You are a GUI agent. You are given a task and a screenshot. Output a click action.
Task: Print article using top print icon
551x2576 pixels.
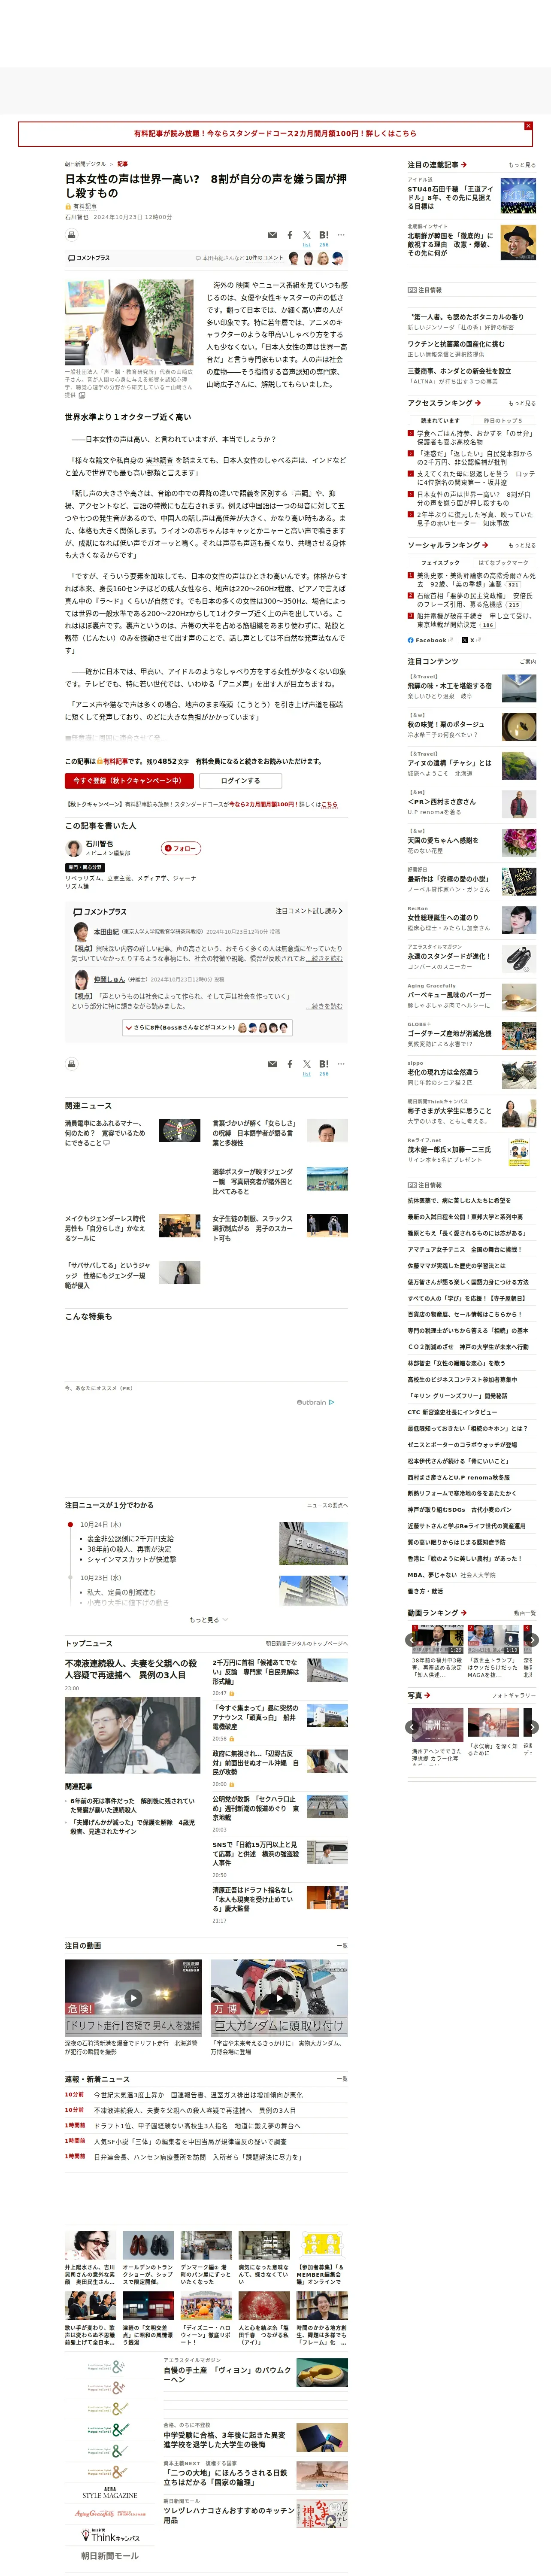(x=71, y=235)
